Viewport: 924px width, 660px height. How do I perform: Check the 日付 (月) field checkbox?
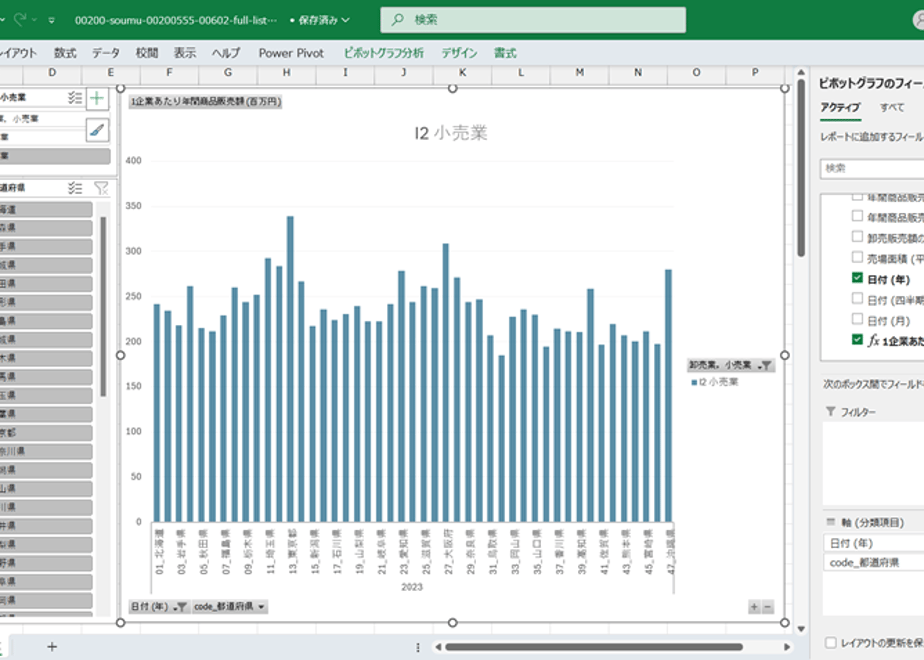(857, 319)
